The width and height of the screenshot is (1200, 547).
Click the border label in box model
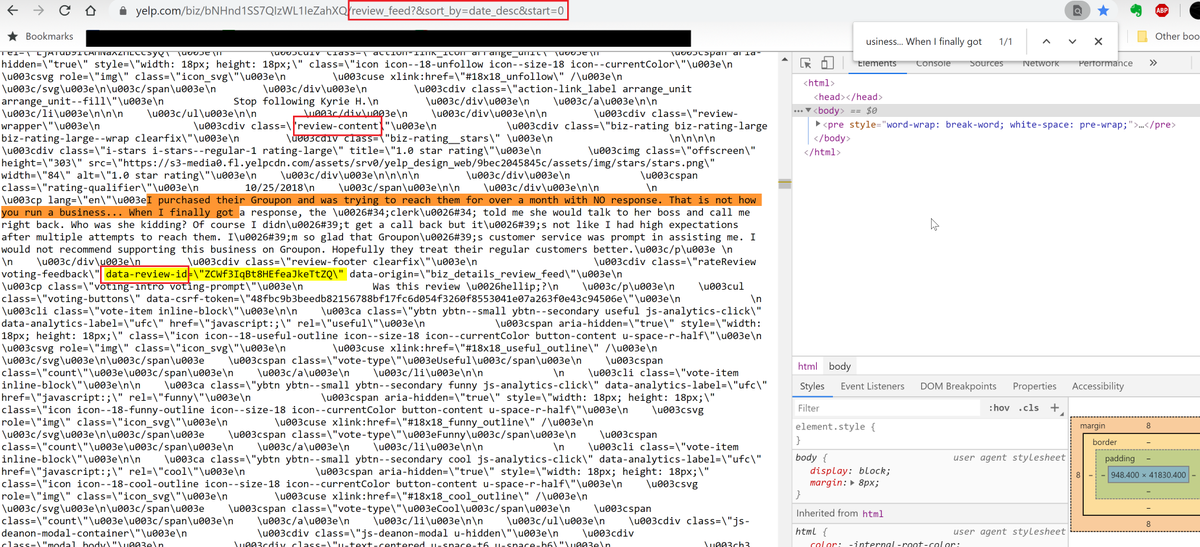tap(1105, 442)
